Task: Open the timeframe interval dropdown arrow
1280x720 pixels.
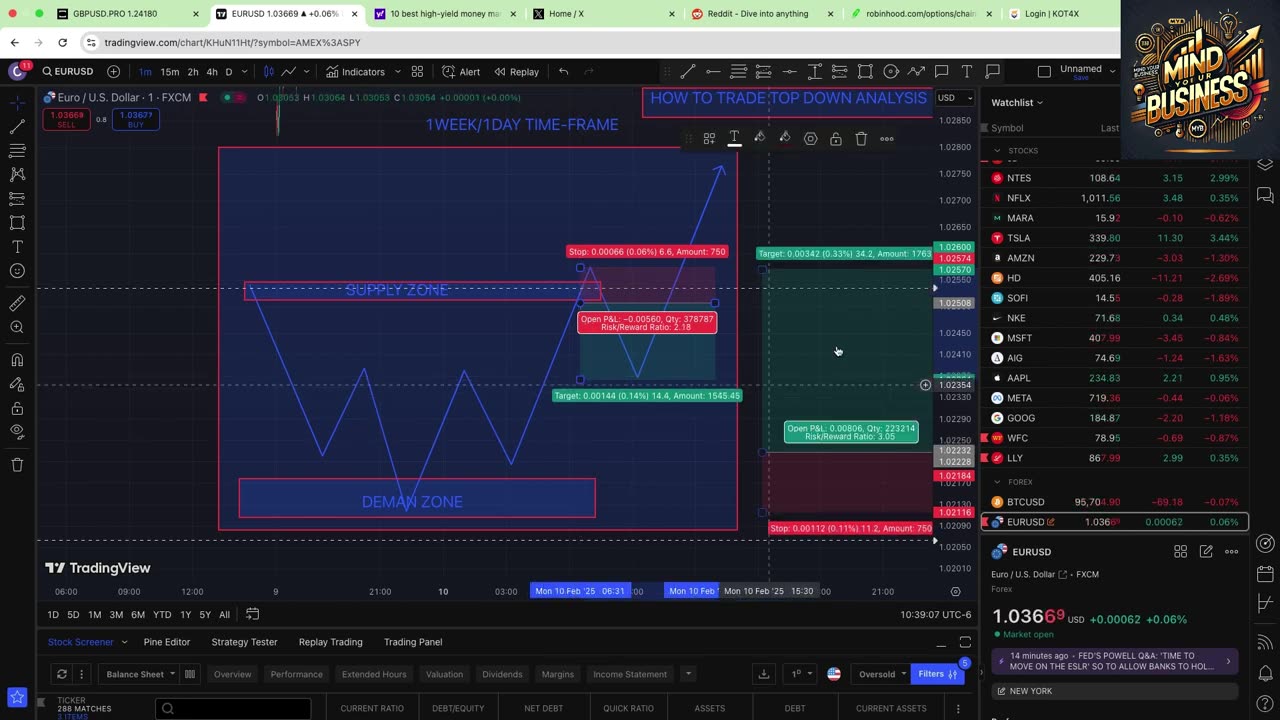Action: pyautogui.click(x=245, y=72)
